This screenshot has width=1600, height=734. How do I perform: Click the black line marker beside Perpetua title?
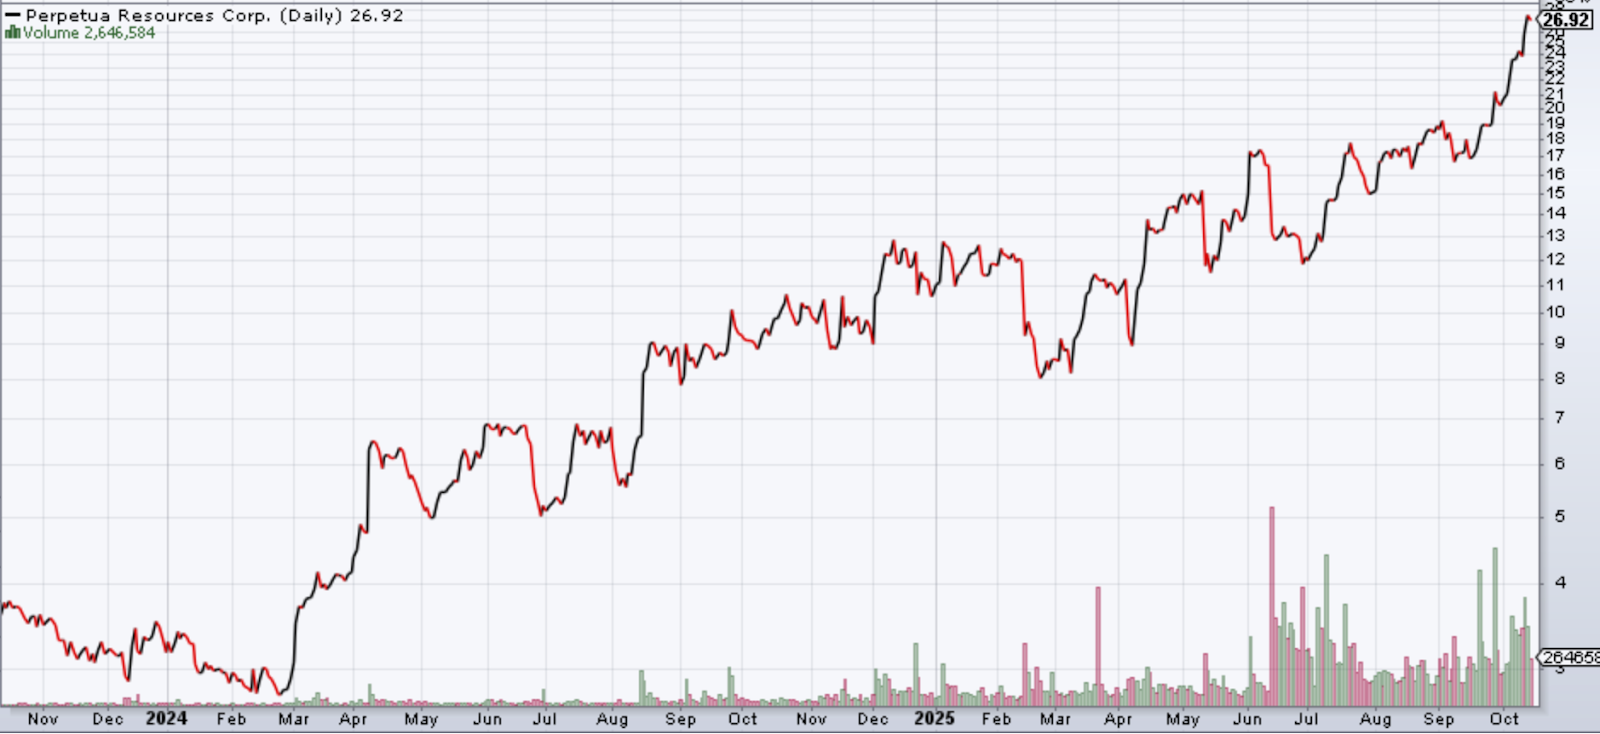coord(13,16)
